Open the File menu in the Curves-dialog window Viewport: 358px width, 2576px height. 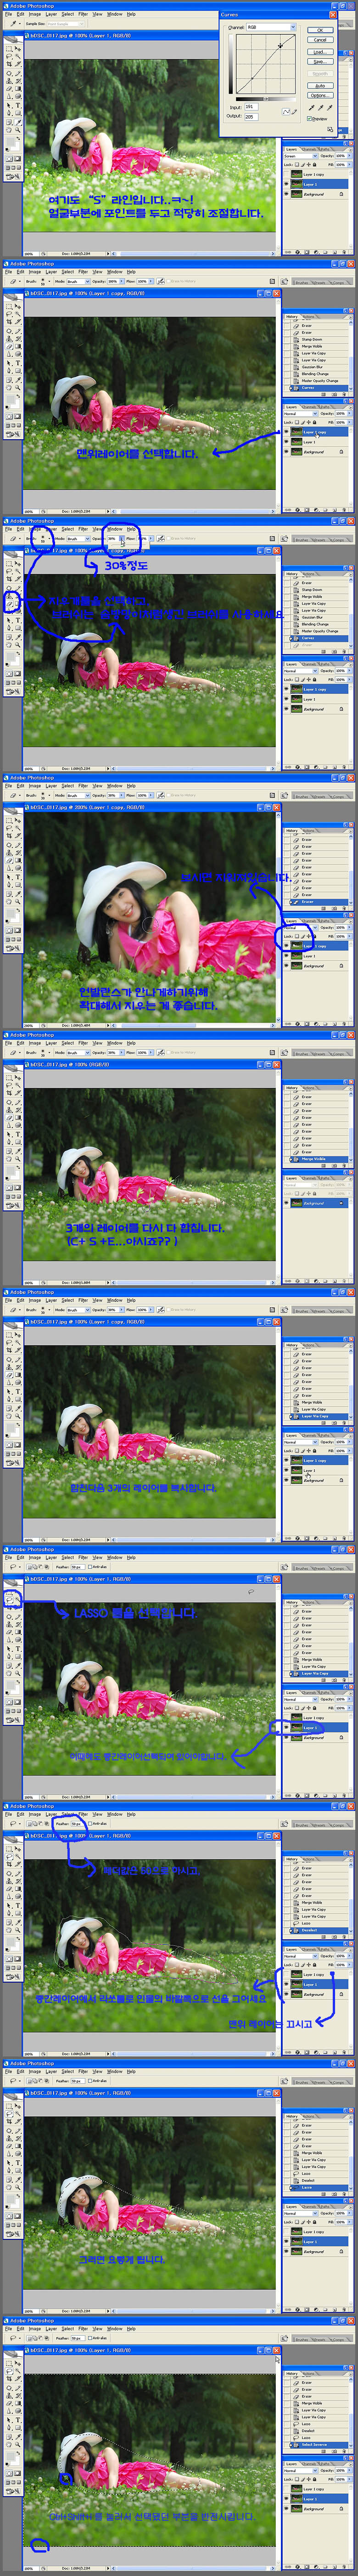(8, 14)
